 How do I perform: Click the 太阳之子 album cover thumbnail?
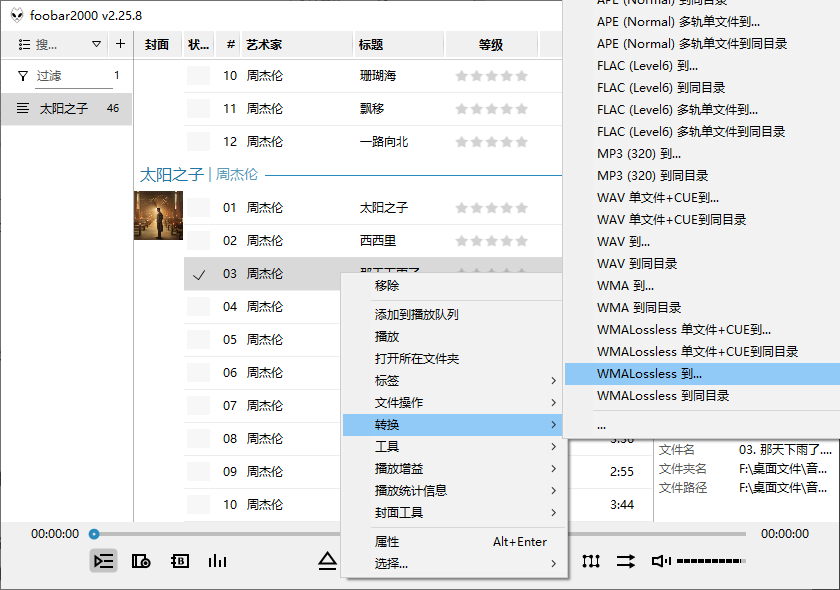[x=159, y=215]
